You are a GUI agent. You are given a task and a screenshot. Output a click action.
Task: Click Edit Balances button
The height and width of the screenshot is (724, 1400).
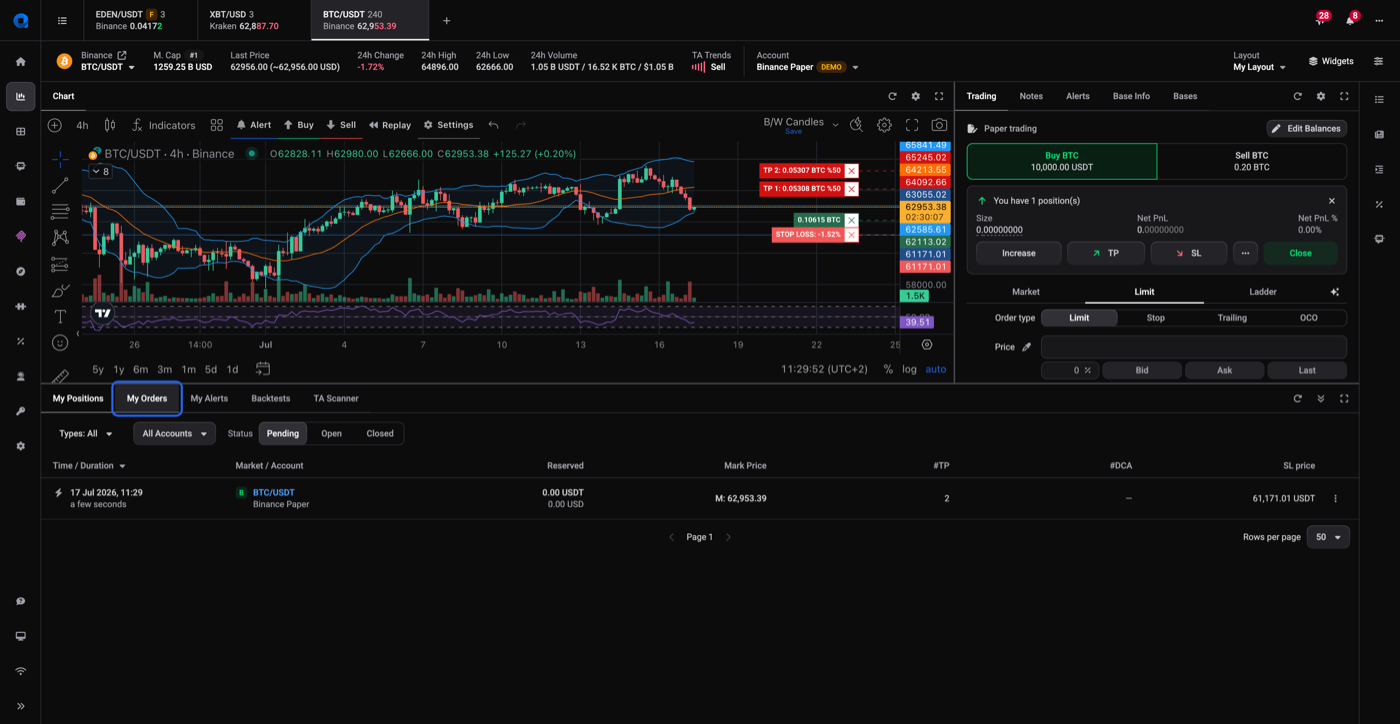point(1306,128)
